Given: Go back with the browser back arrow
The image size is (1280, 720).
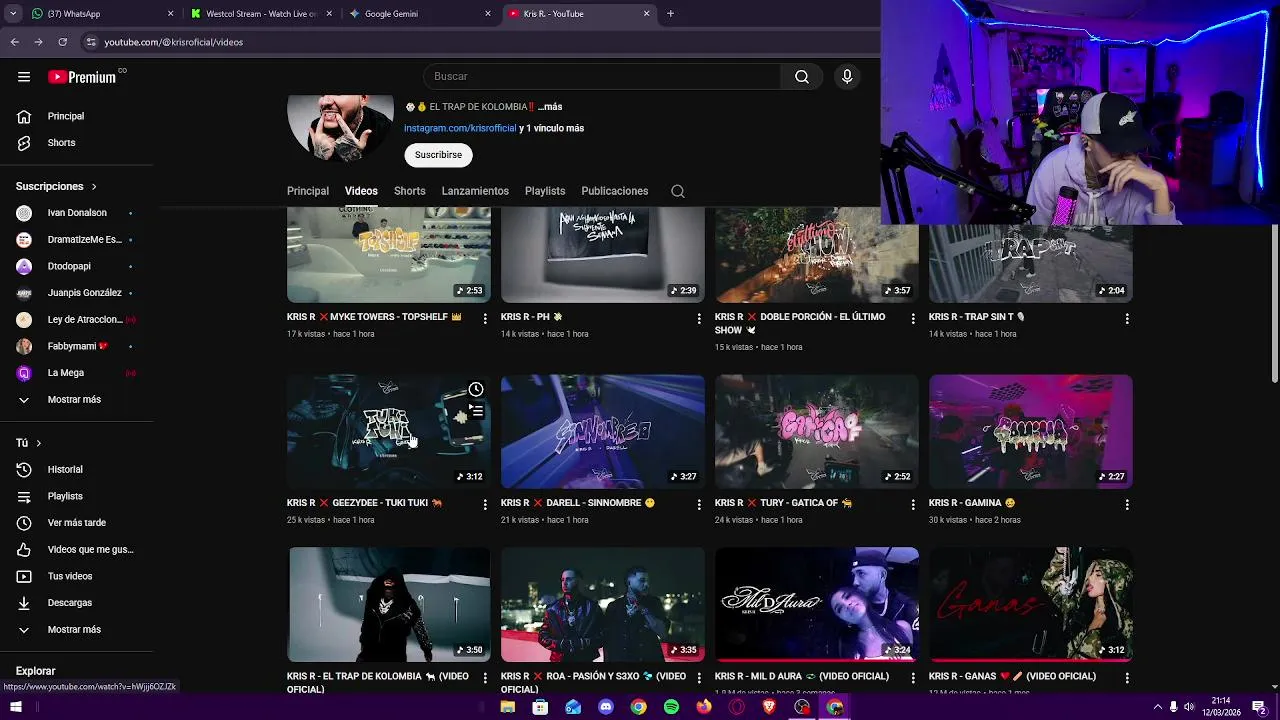Looking at the screenshot, I should (15, 42).
